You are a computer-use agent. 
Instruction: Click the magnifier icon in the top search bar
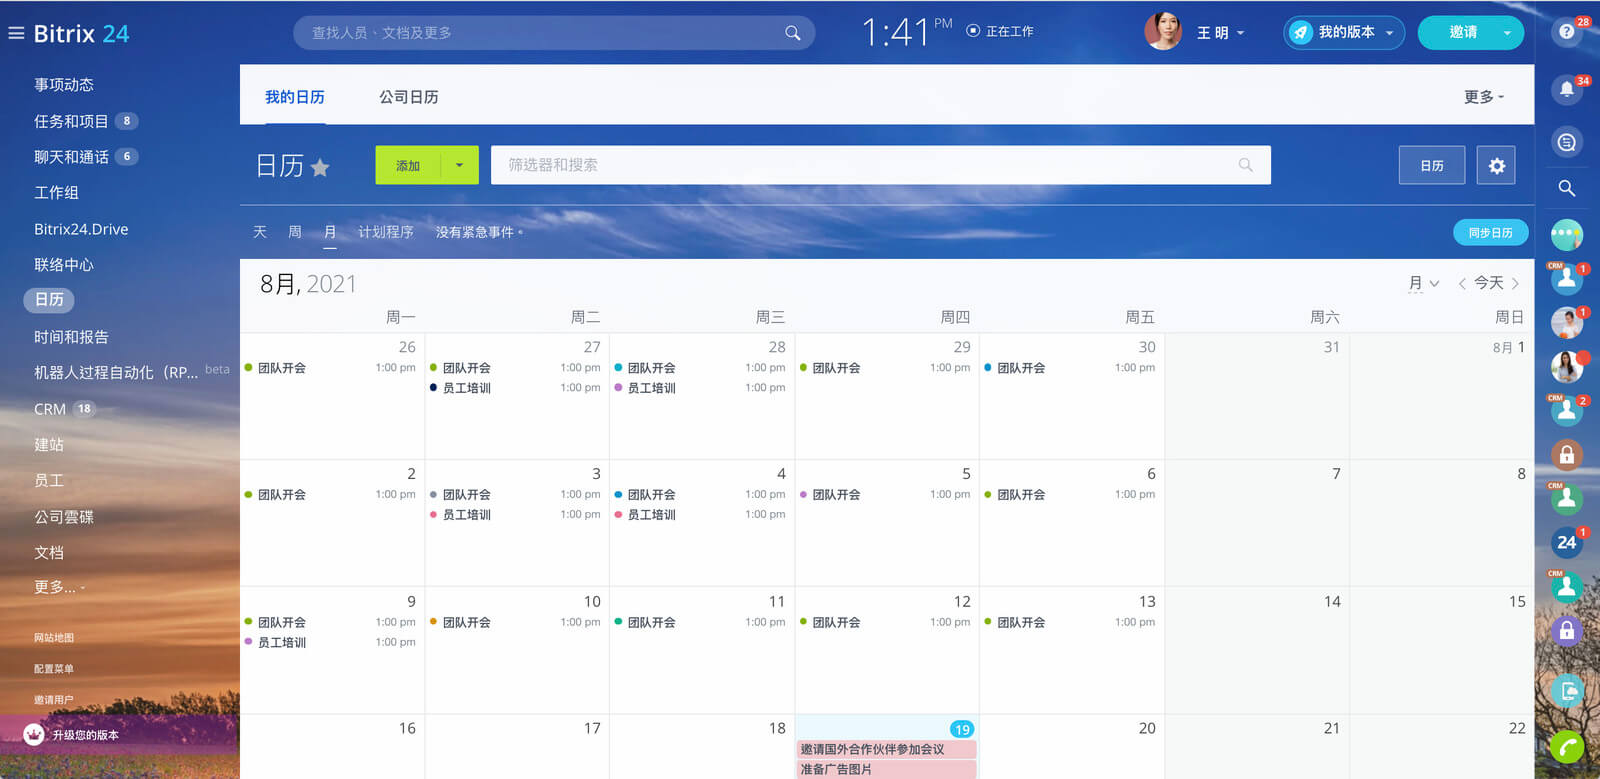point(792,33)
